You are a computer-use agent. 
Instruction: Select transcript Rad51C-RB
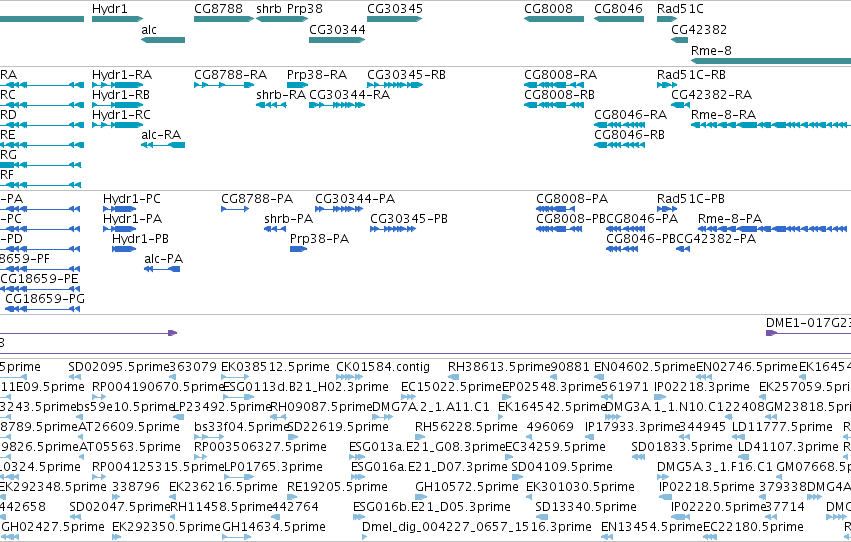tap(666, 85)
